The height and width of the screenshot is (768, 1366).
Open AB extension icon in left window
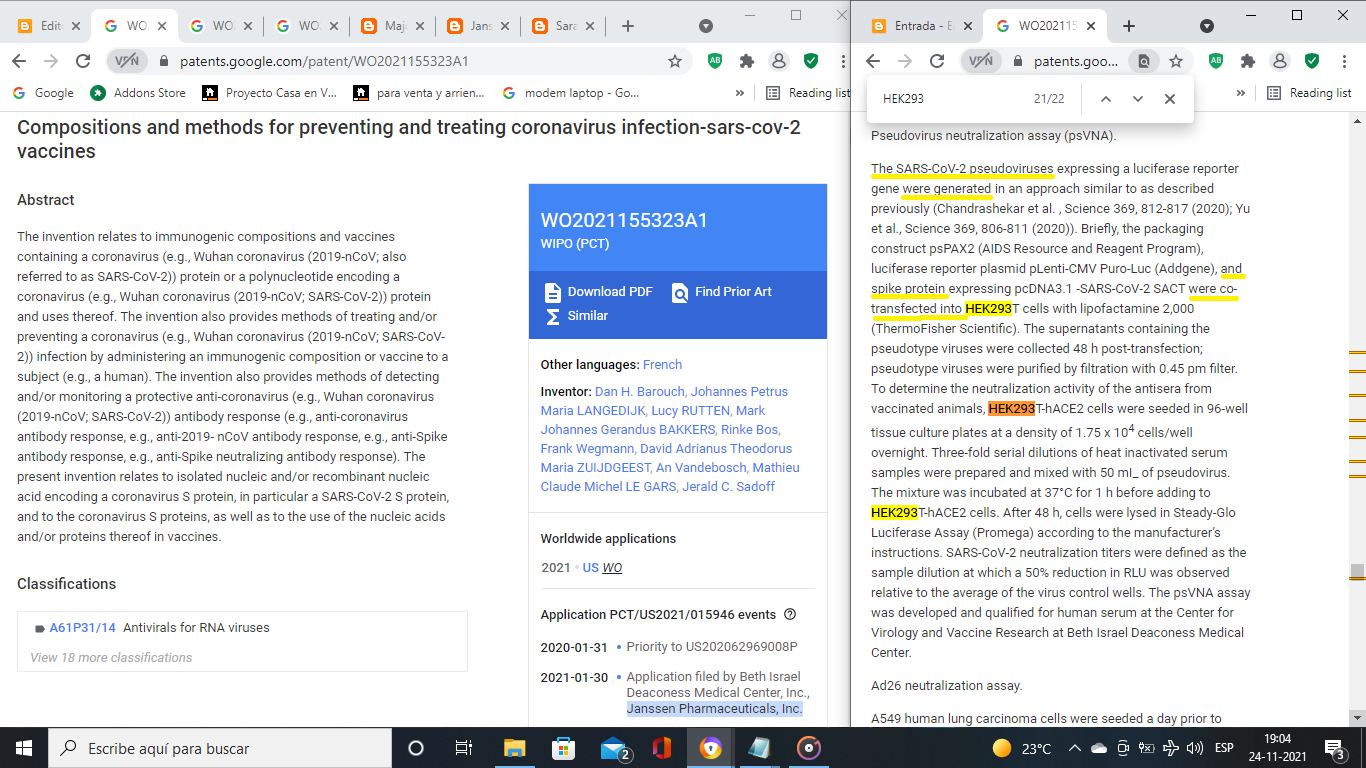(715, 61)
